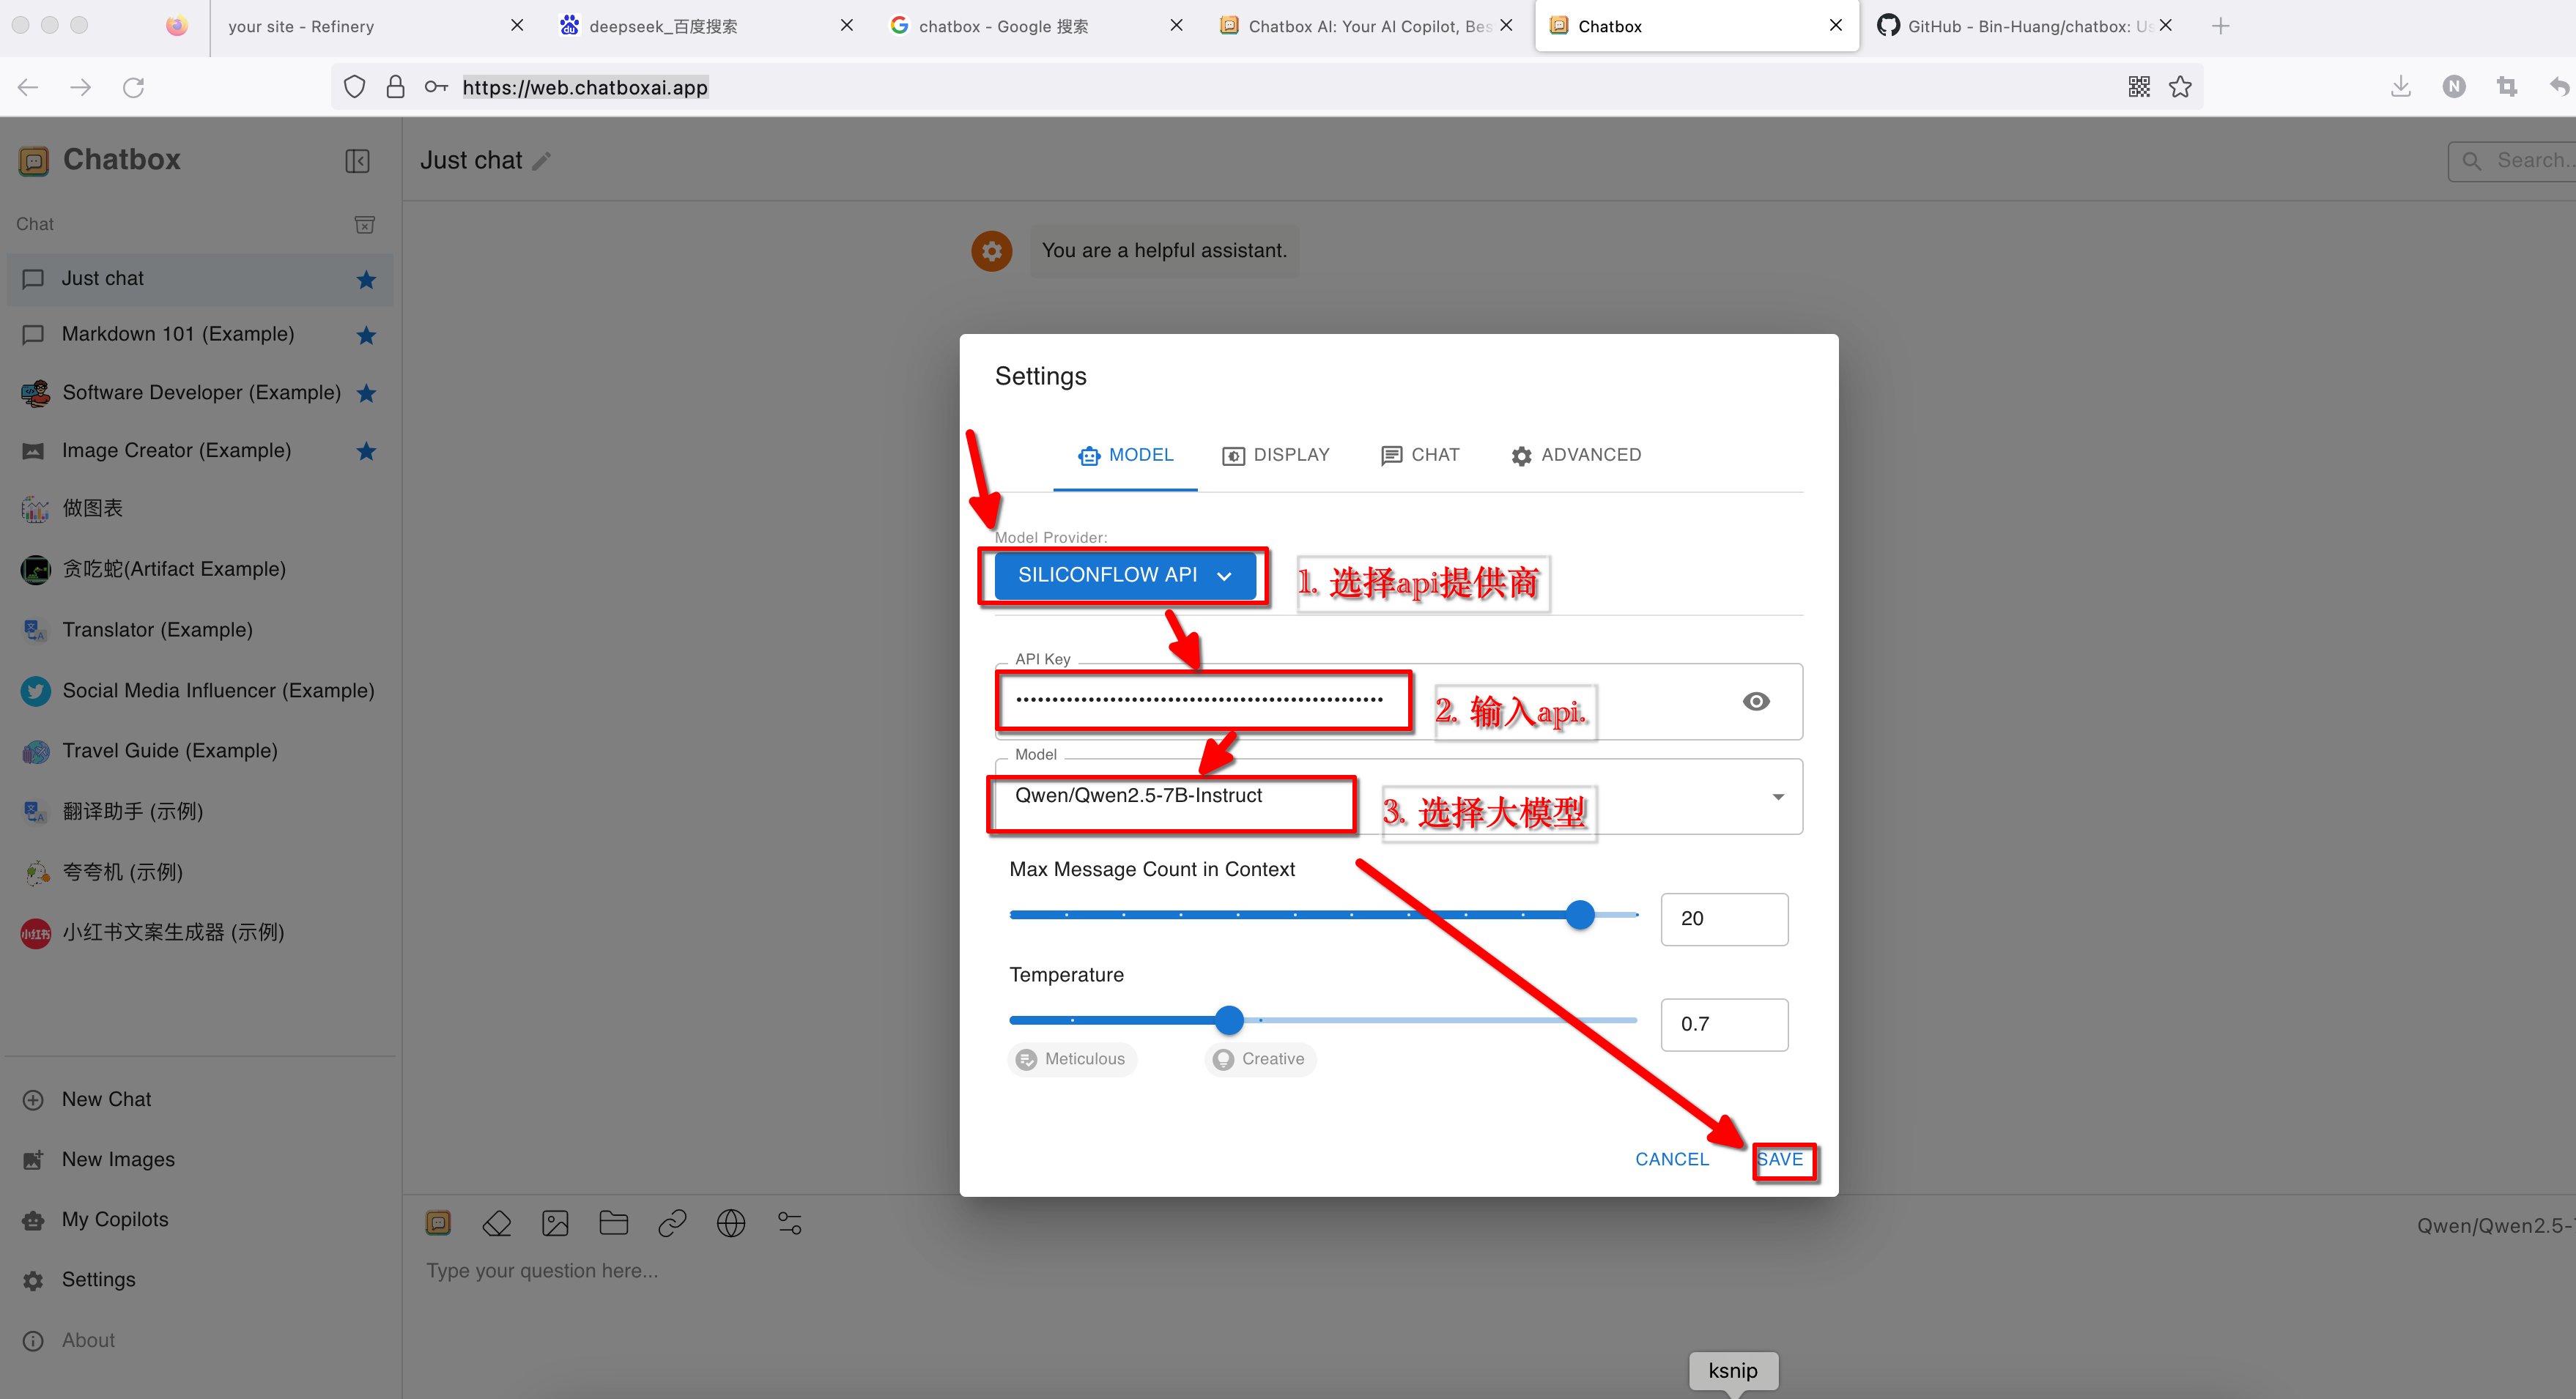Screen dimensions: 2576x1399
Task: Open the ADVANCED settings tab
Action: pyautogui.click(x=1576, y=455)
